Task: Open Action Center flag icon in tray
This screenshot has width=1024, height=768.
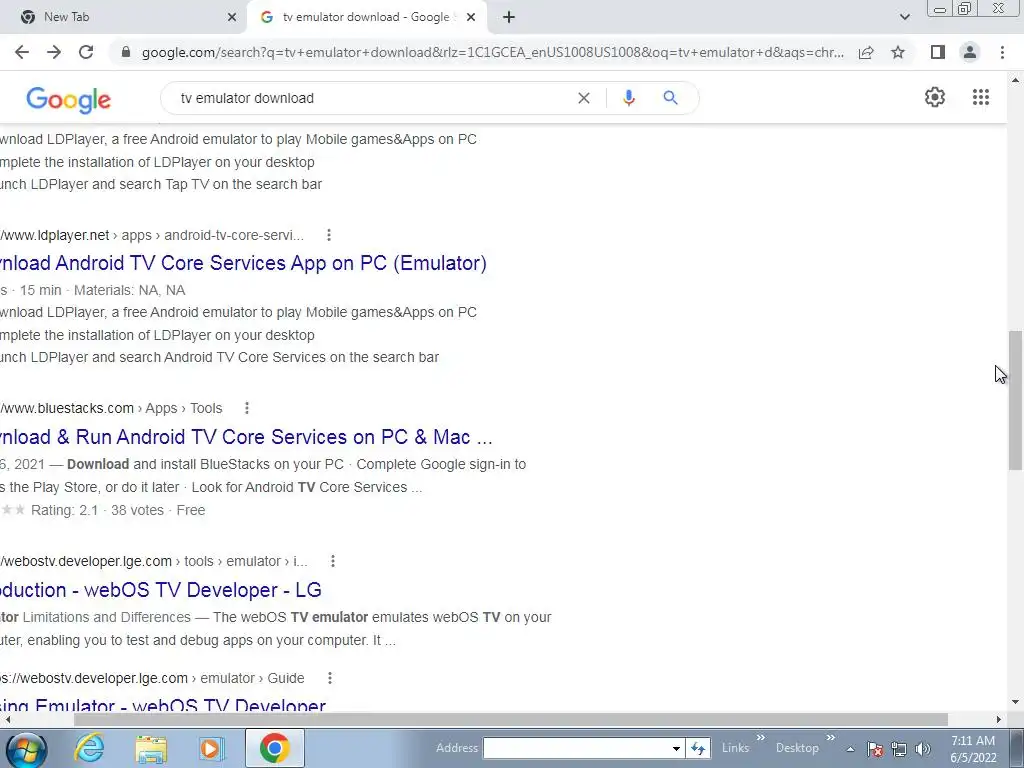Action: tap(875, 749)
